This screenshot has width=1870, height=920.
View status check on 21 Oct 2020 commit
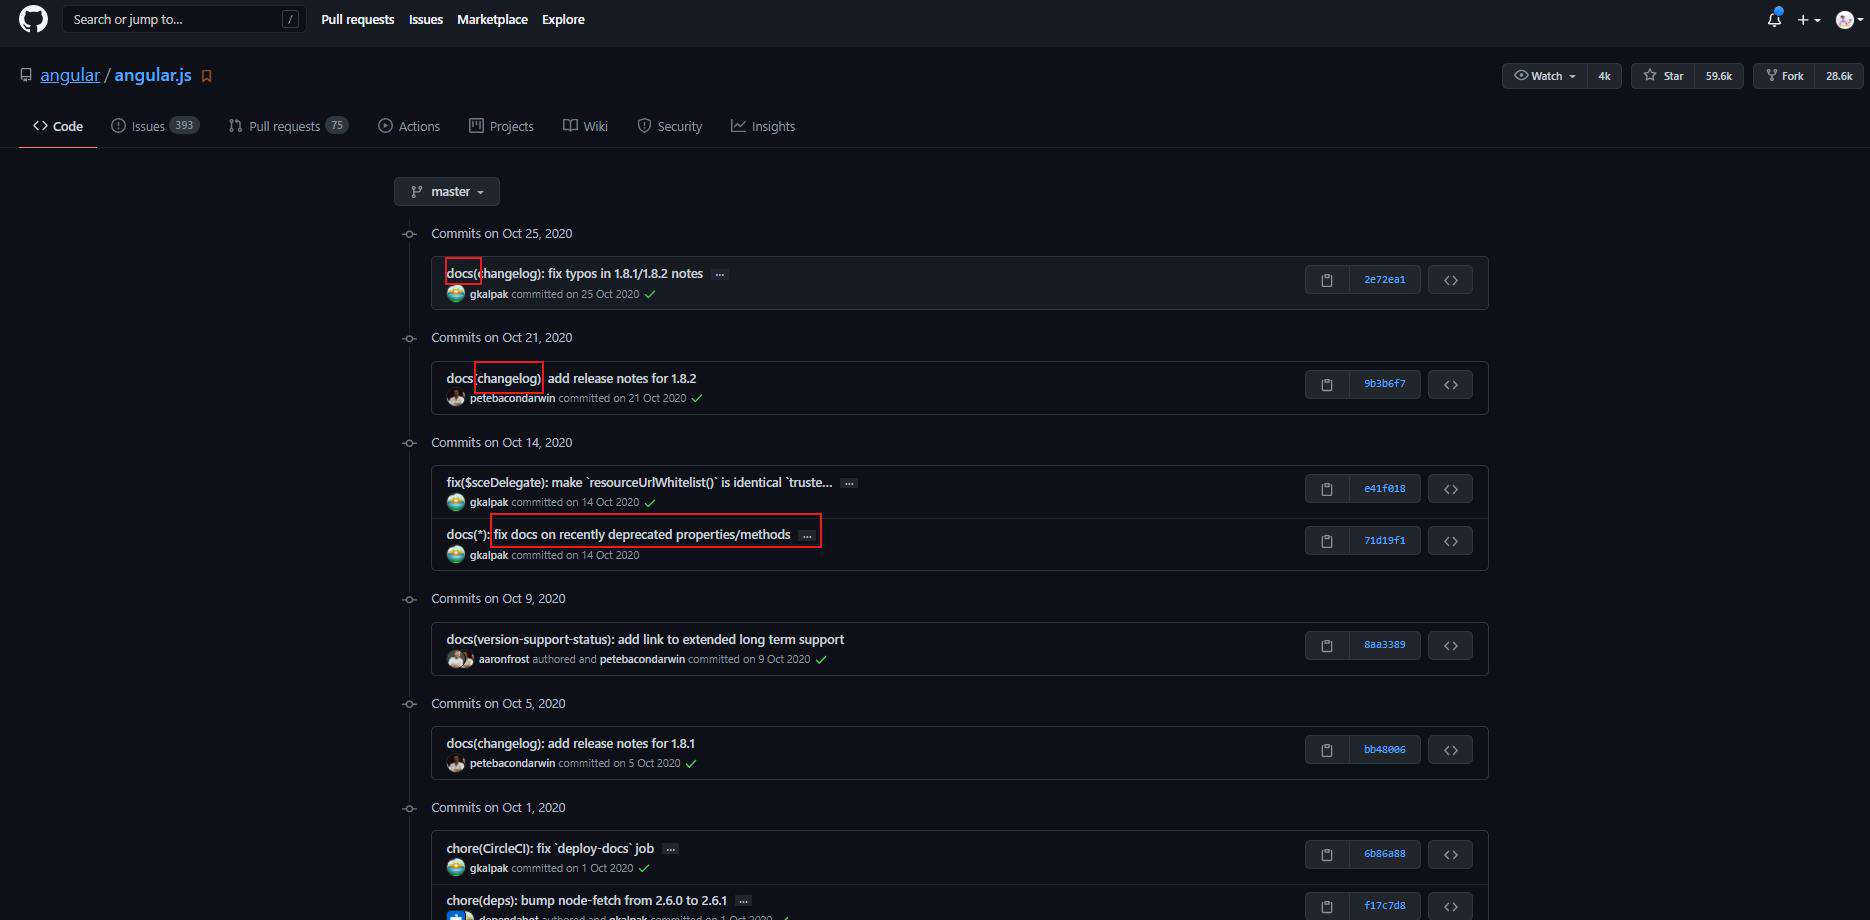pos(697,398)
